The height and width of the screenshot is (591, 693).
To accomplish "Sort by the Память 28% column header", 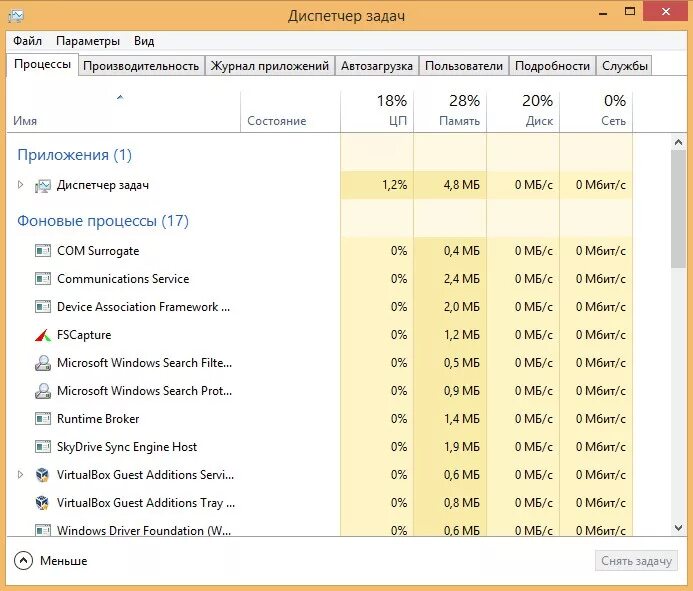I will point(450,111).
